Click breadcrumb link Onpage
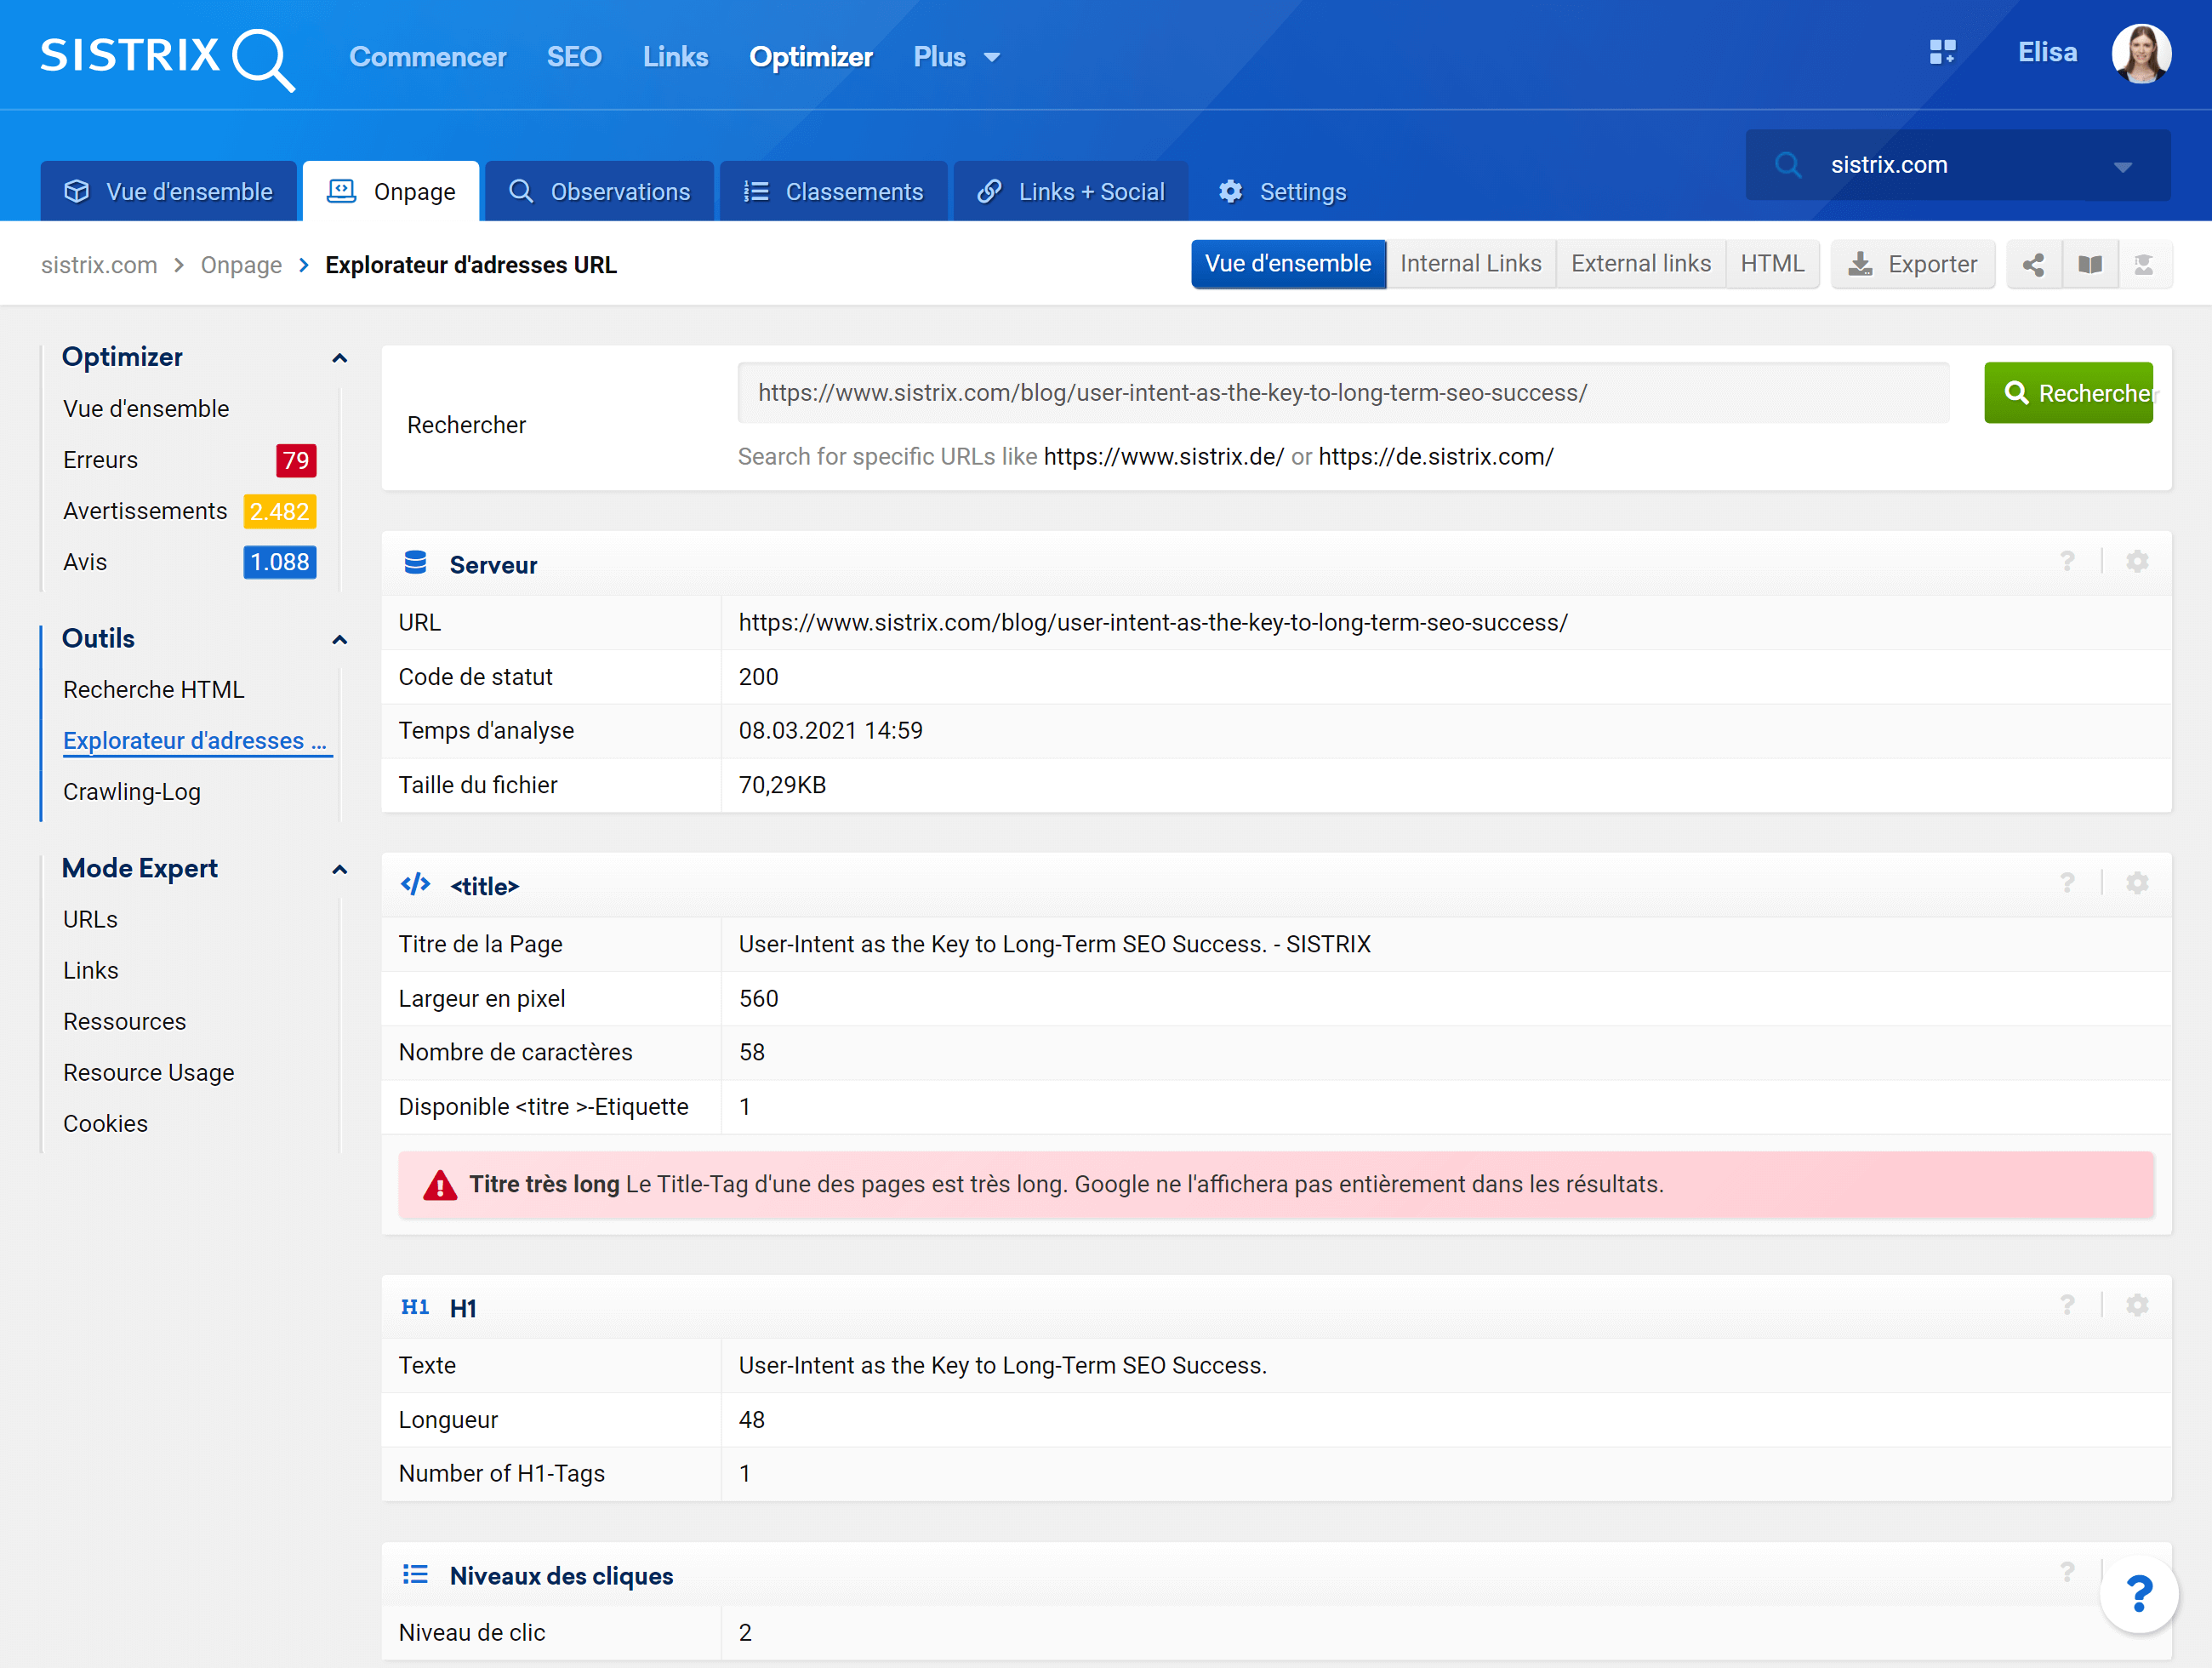2212x1668 pixels. click(x=241, y=265)
